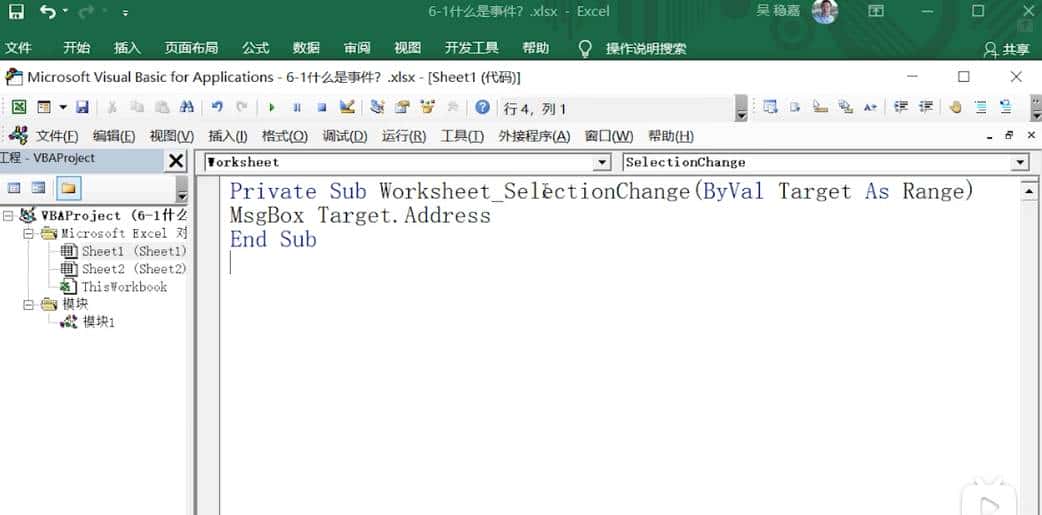
Task: Open VBA Help question mark icon
Action: point(482,107)
